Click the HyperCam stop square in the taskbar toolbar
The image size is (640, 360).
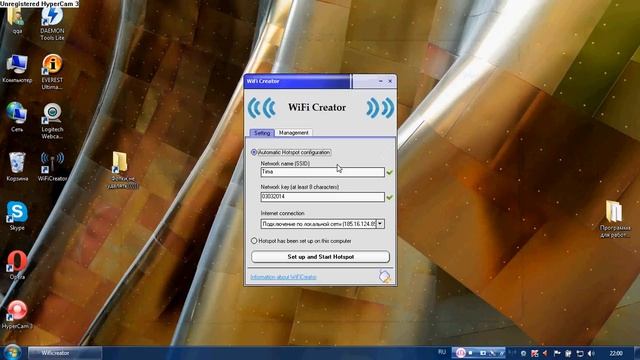tap(471, 353)
